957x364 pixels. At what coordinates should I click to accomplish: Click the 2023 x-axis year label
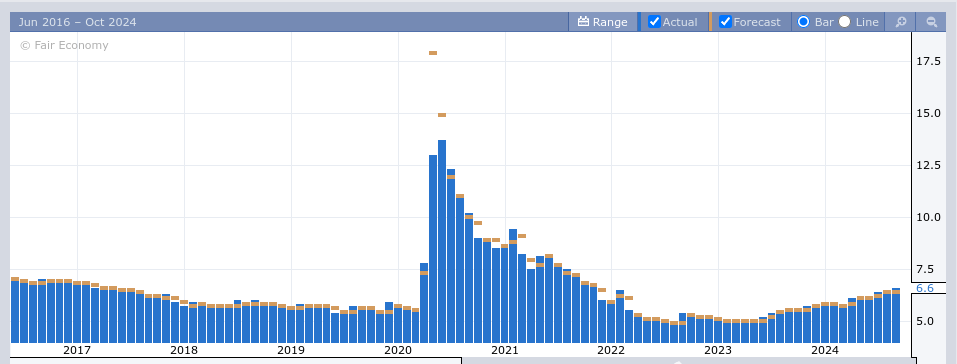(x=718, y=351)
